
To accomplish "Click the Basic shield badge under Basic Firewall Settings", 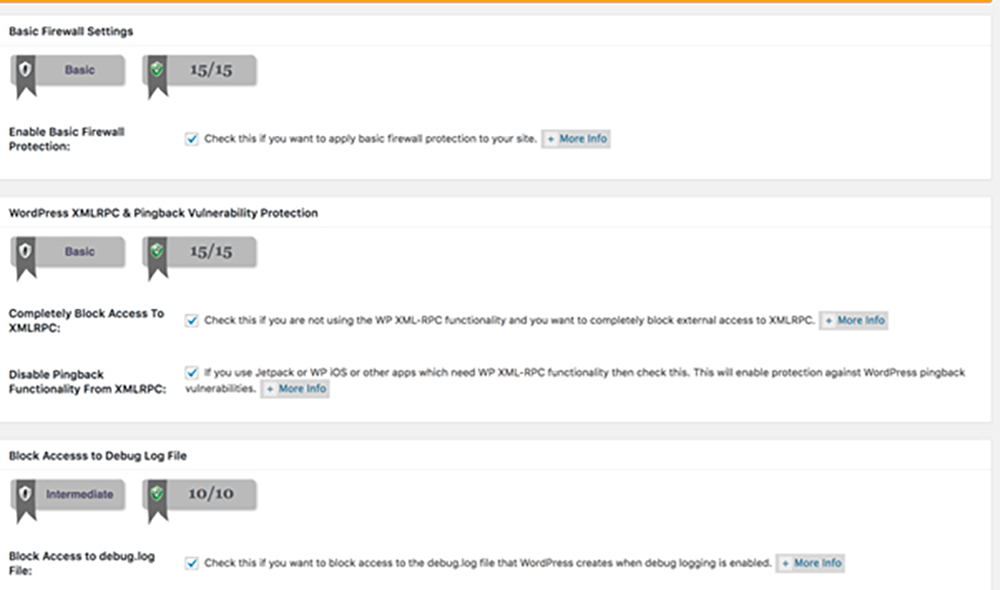I will pos(68,71).
